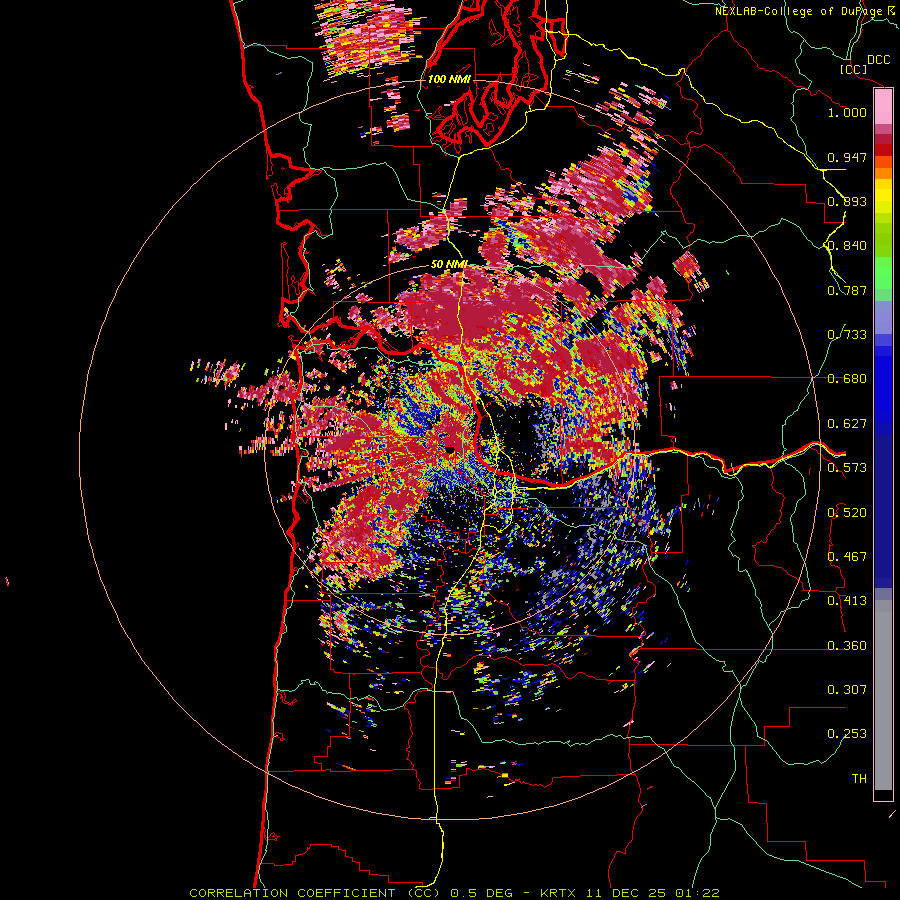The width and height of the screenshot is (900, 900).
Task: Click the 01:22 timestamp in caption
Action: pyautogui.click(x=698, y=893)
